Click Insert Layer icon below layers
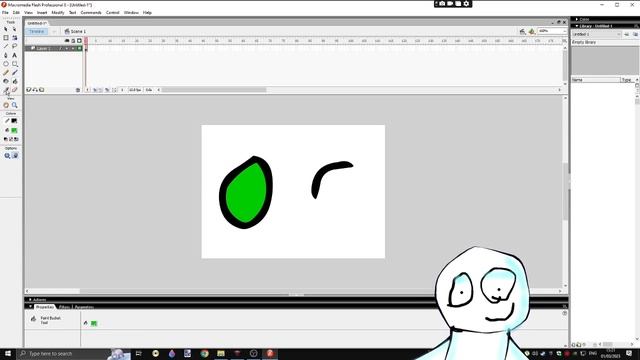 29,90
